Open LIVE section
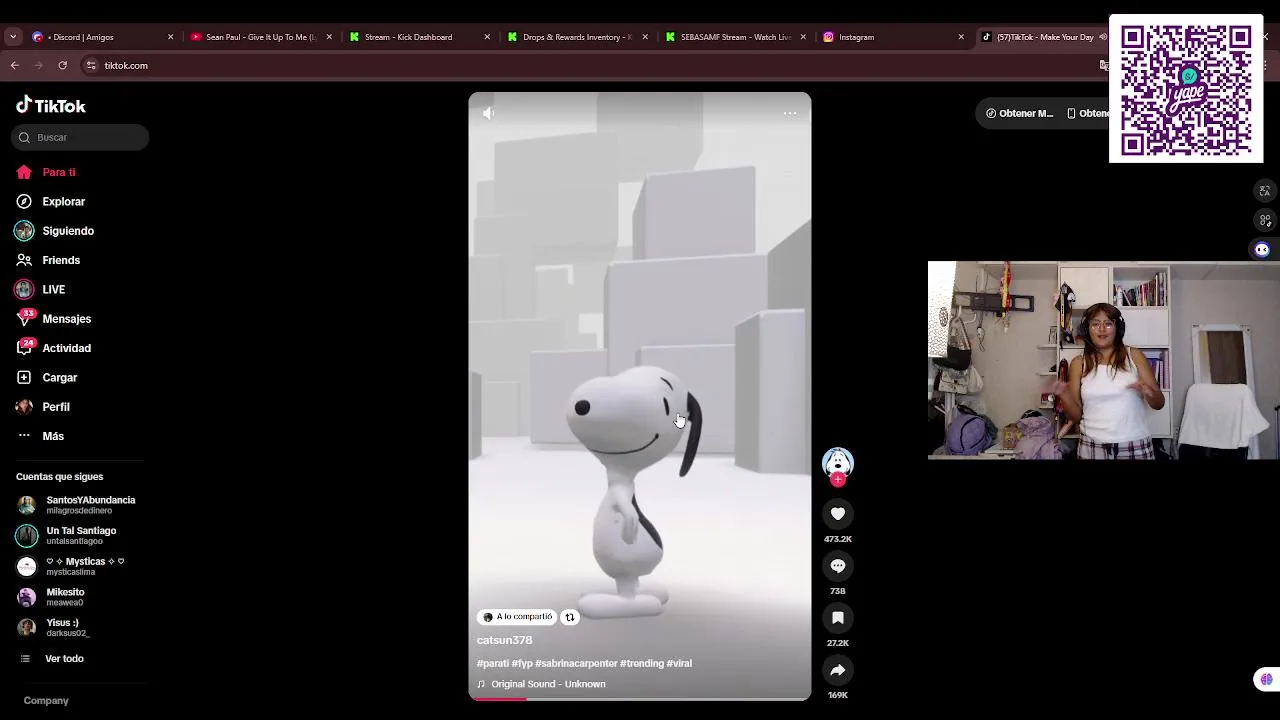 pyautogui.click(x=53, y=289)
